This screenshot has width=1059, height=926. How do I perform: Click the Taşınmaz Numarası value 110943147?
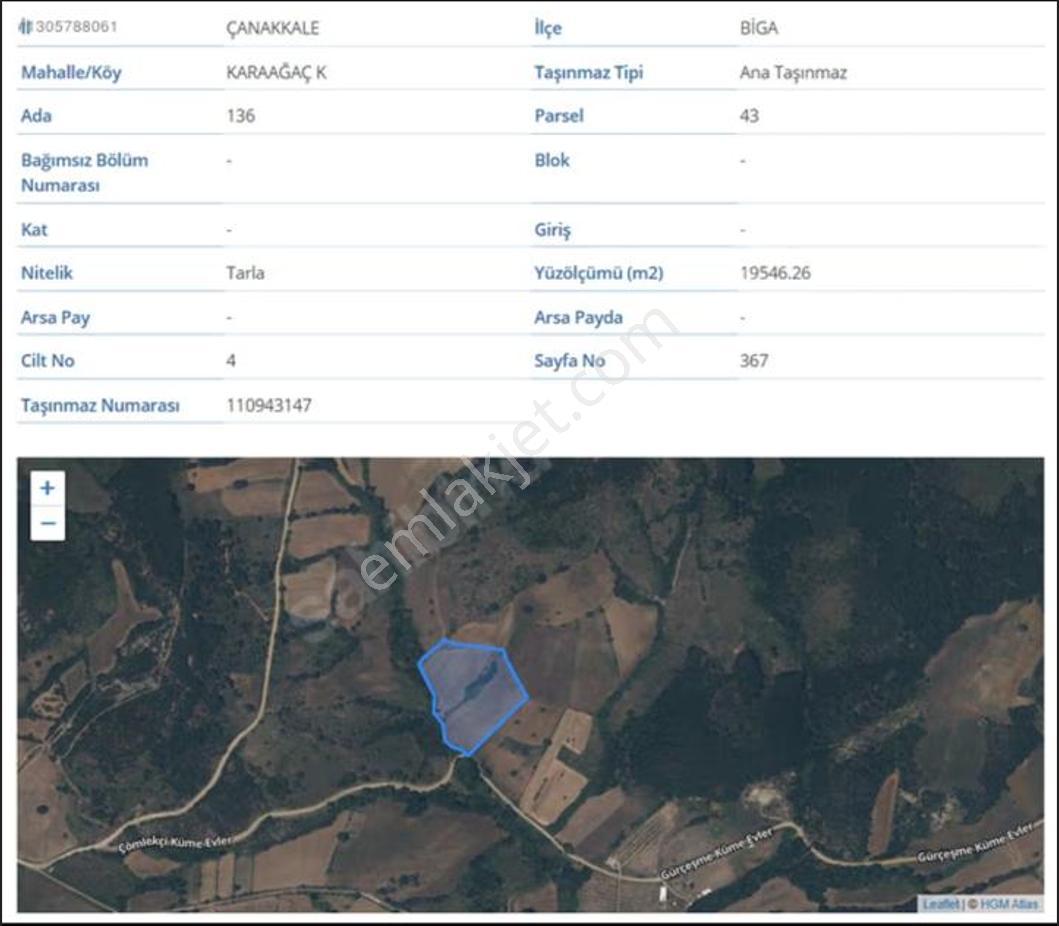coord(269,405)
